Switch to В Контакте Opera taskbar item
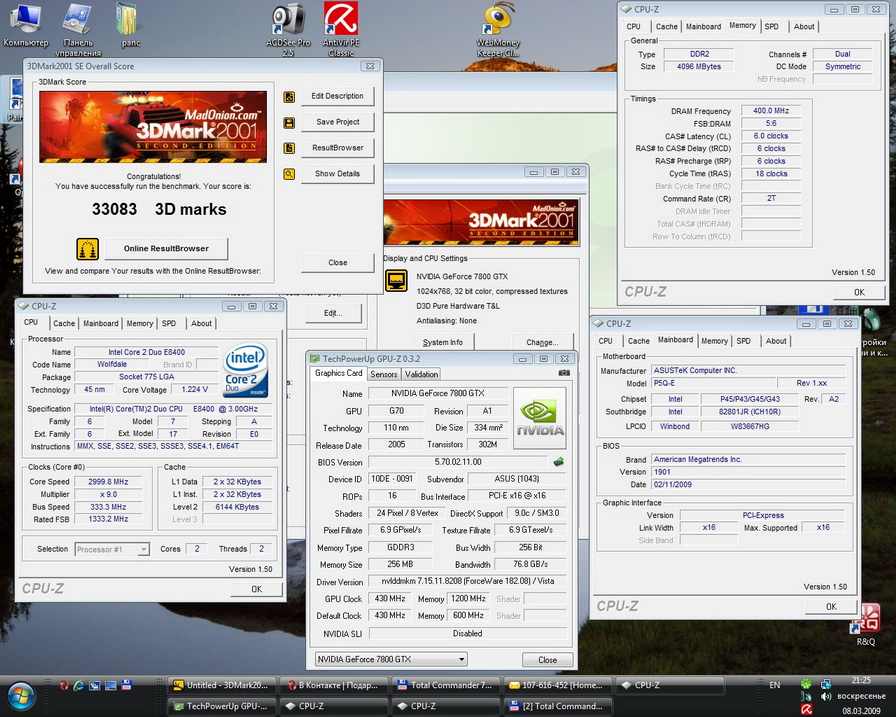 coord(334,685)
